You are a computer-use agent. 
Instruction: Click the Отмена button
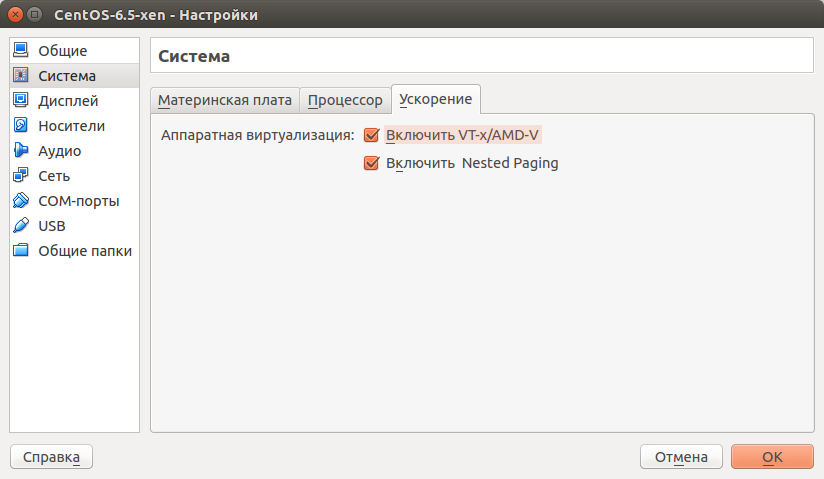pyautogui.click(x=681, y=457)
